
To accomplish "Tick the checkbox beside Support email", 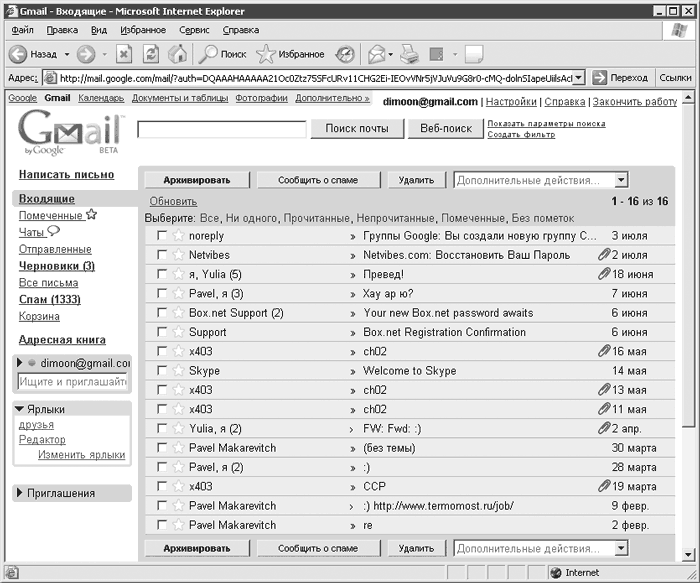I will (x=162, y=332).
